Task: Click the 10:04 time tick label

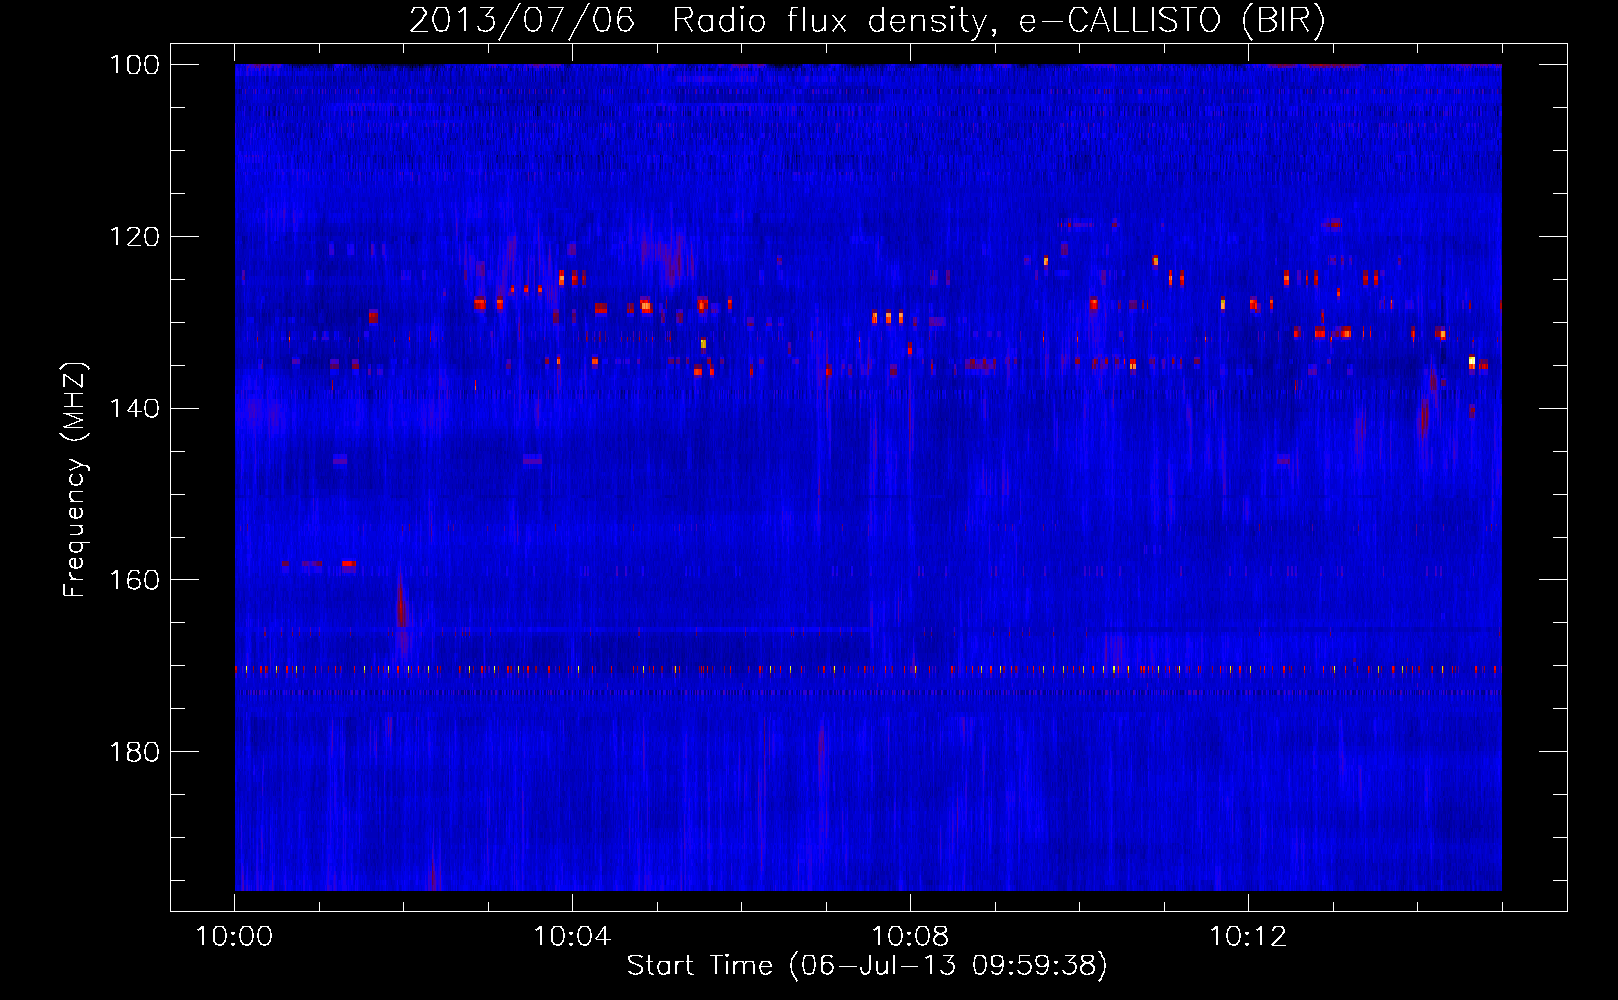Action: pyautogui.click(x=572, y=937)
